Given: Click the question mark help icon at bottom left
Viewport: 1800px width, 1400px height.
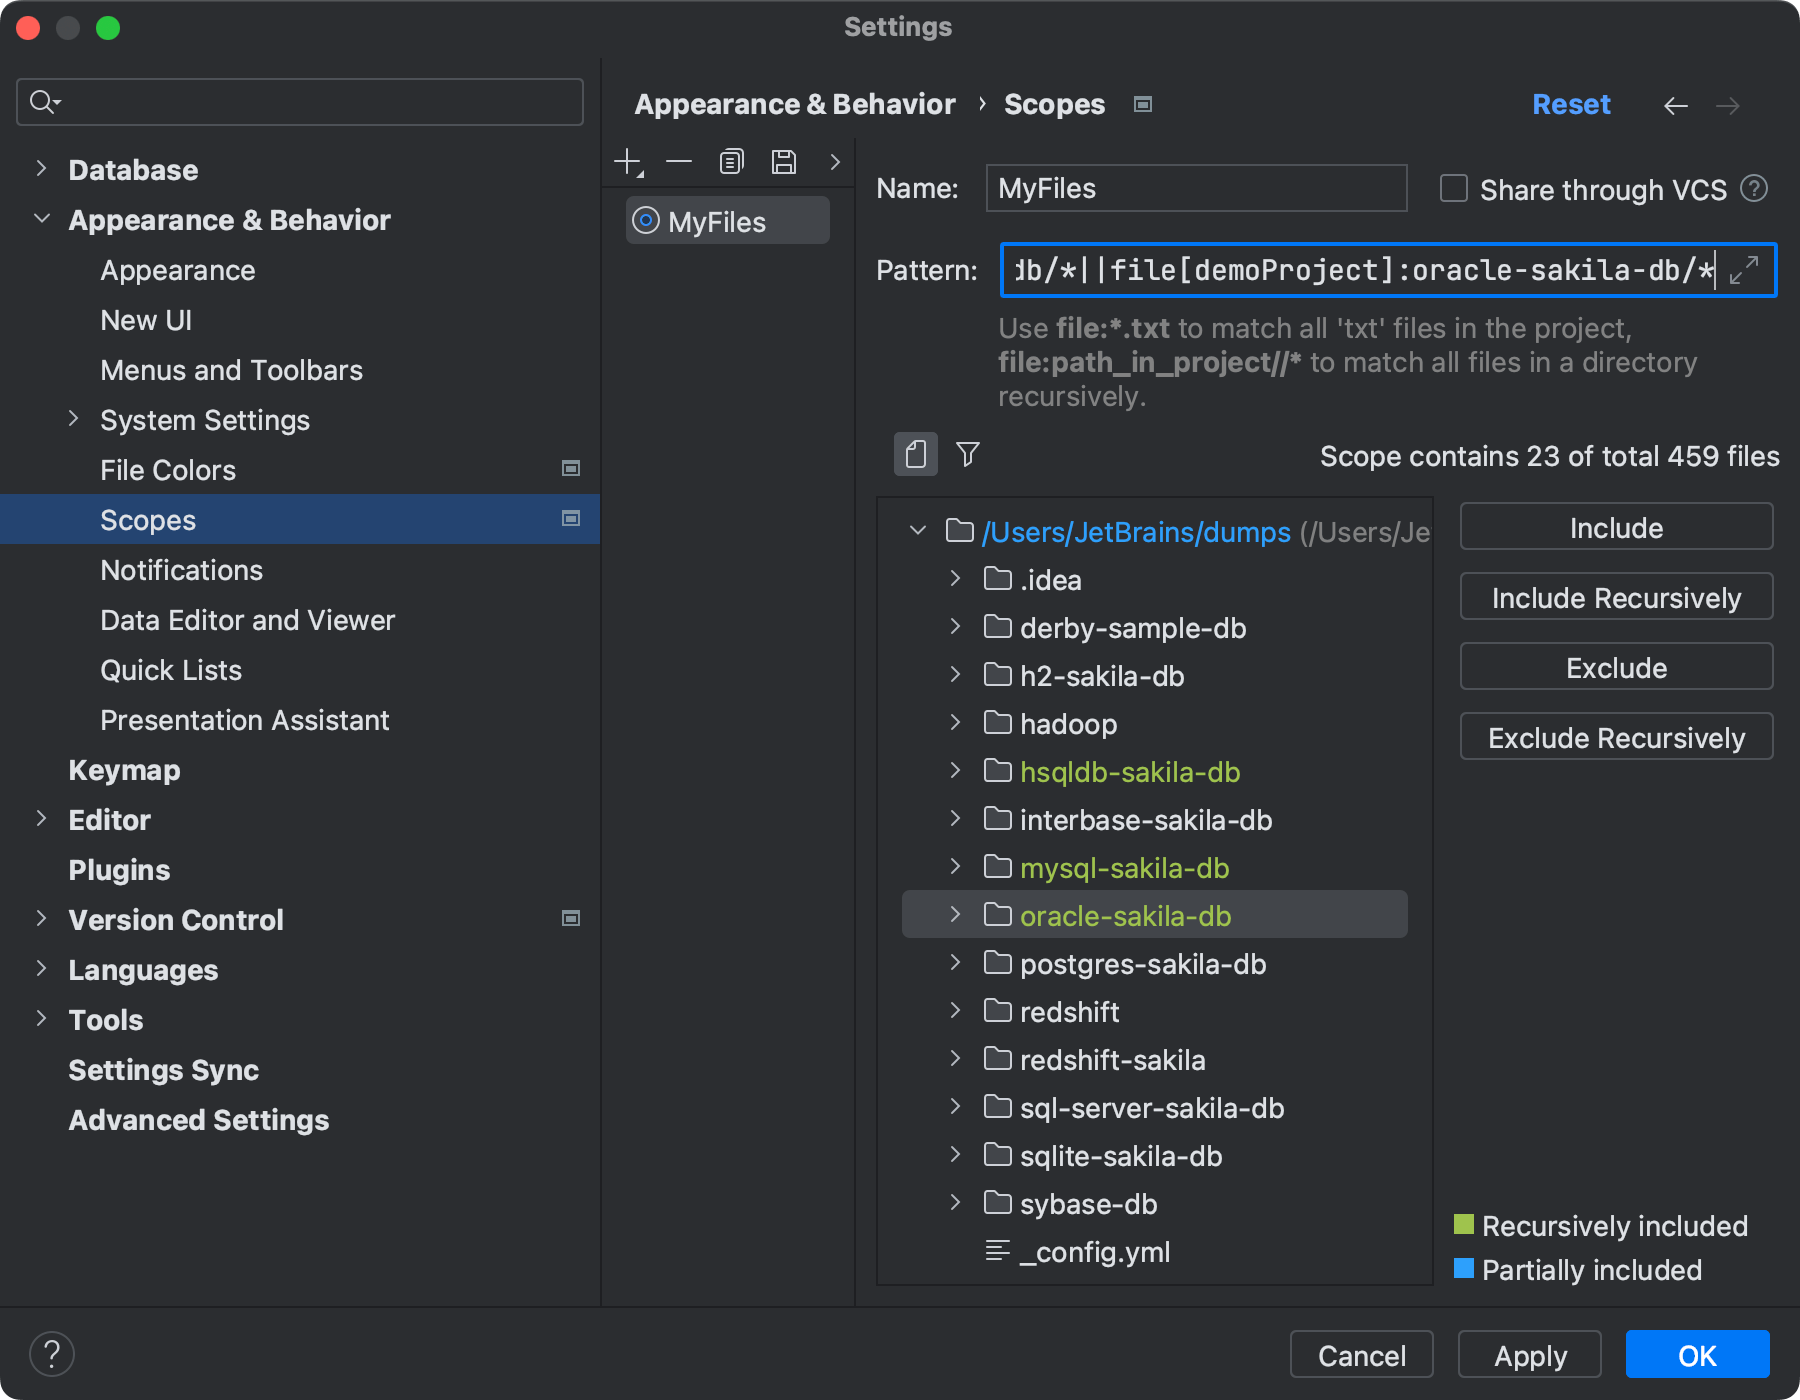Looking at the screenshot, I should tap(52, 1353).
